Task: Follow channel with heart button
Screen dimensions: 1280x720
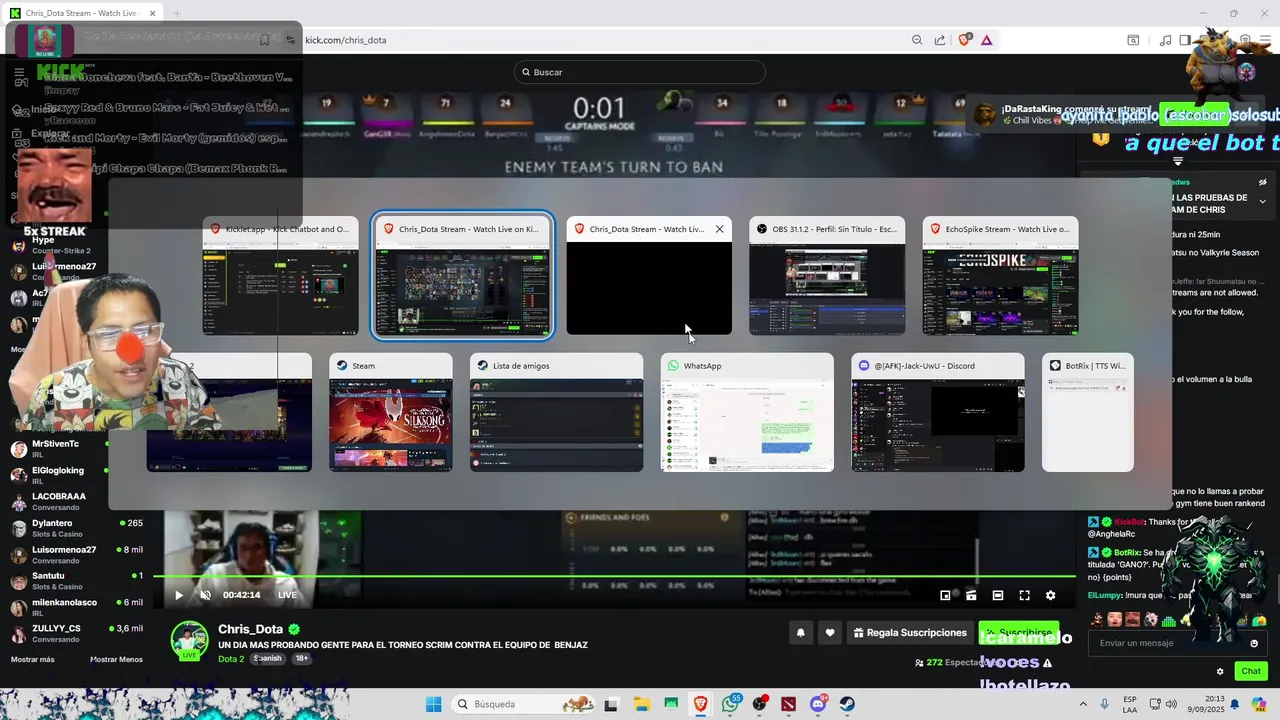Action: pos(829,633)
